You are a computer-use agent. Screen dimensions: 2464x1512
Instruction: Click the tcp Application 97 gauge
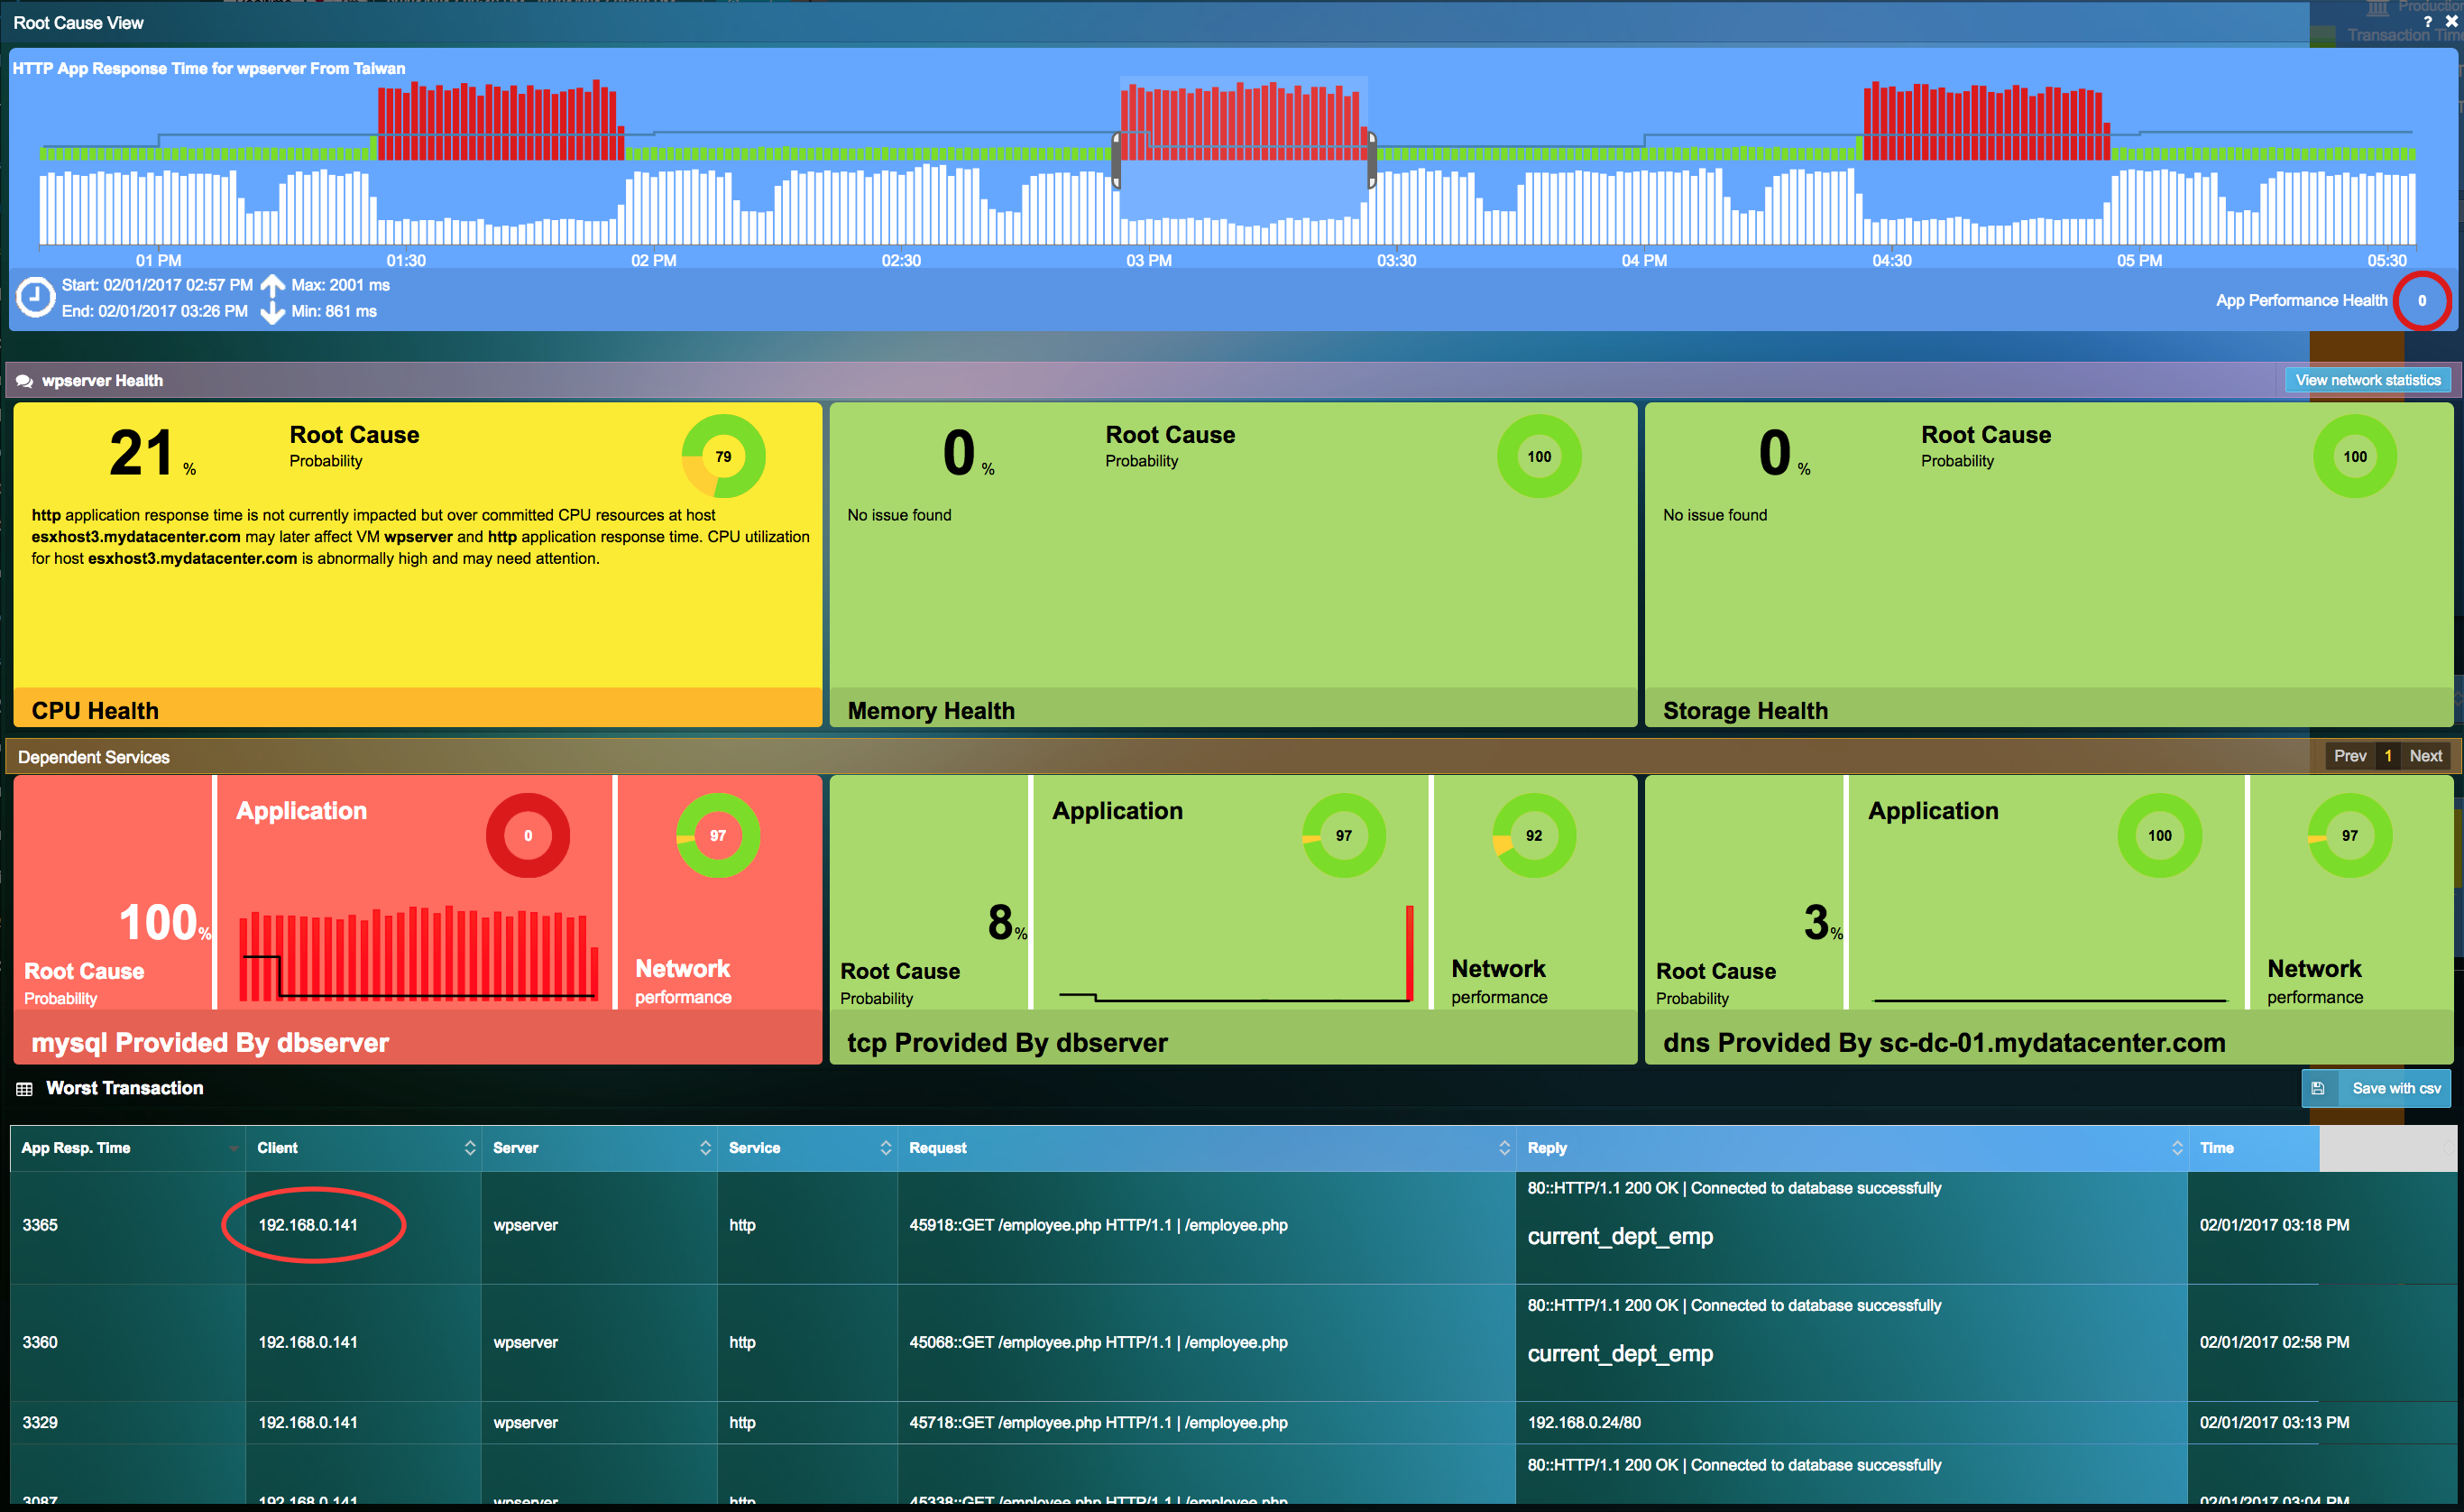click(x=1344, y=836)
